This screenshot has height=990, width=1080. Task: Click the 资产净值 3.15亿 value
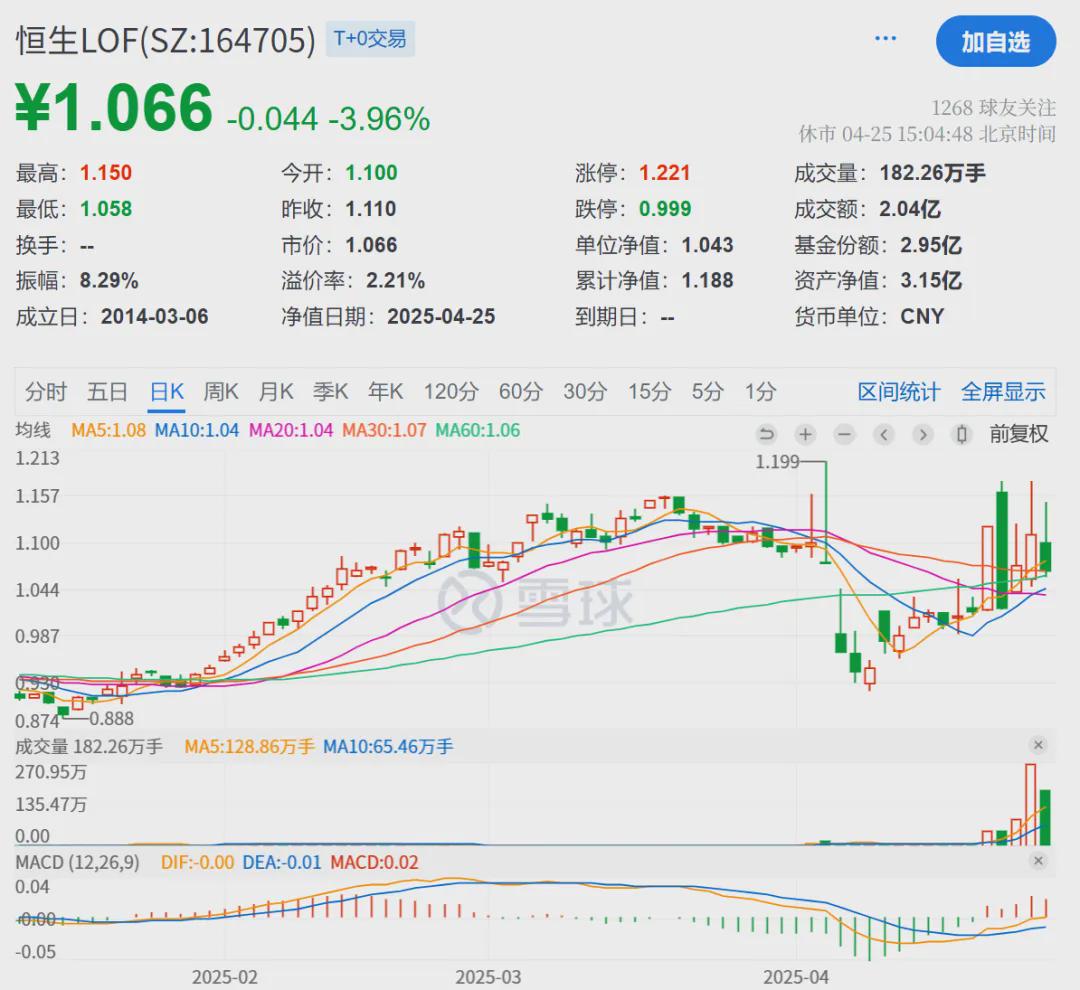931,280
